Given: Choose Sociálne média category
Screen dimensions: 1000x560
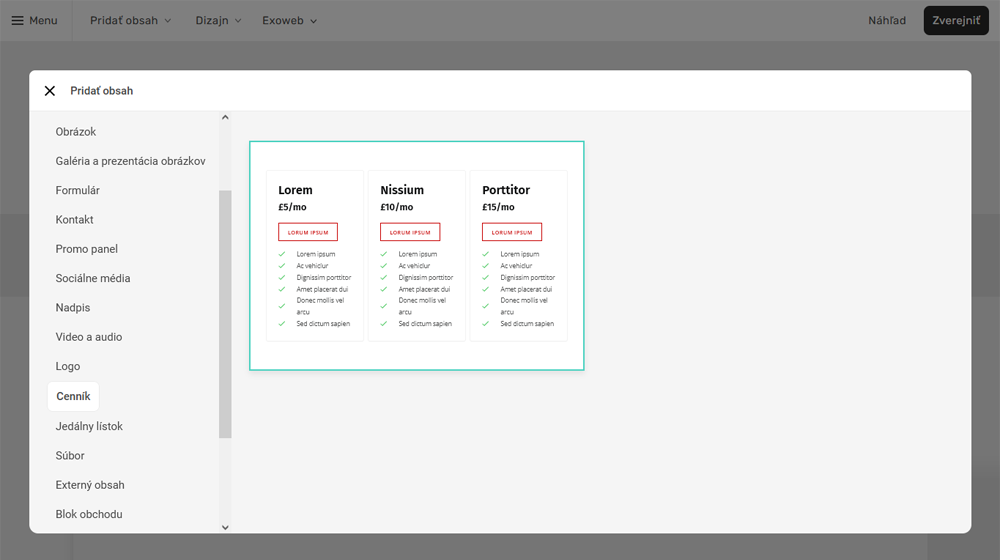Looking at the screenshot, I should pos(93,278).
